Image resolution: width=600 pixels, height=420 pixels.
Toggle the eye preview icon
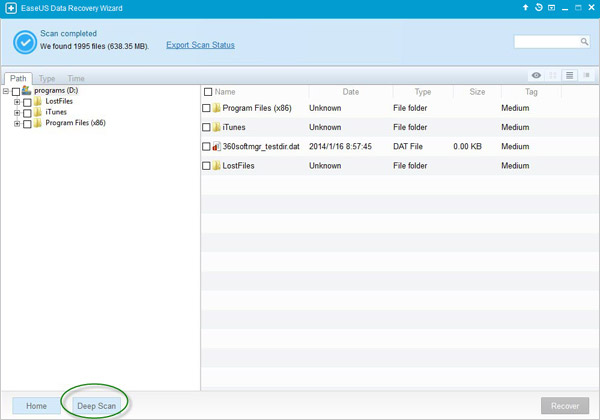pos(537,75)
